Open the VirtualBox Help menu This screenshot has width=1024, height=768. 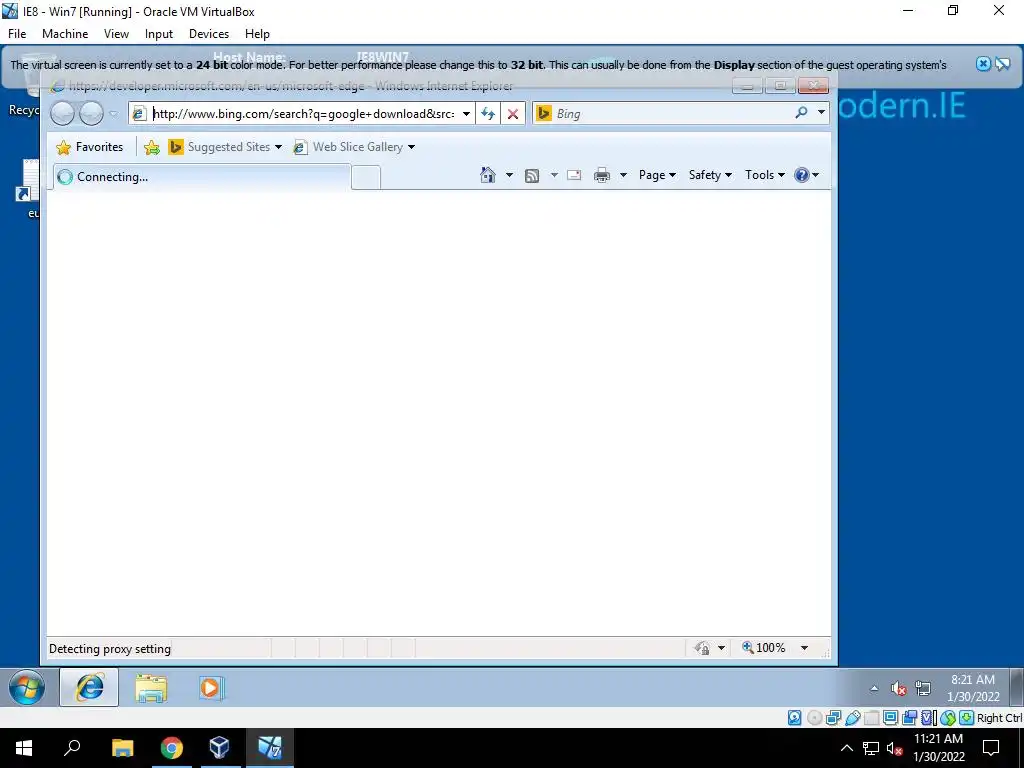(x=257, y=34)
